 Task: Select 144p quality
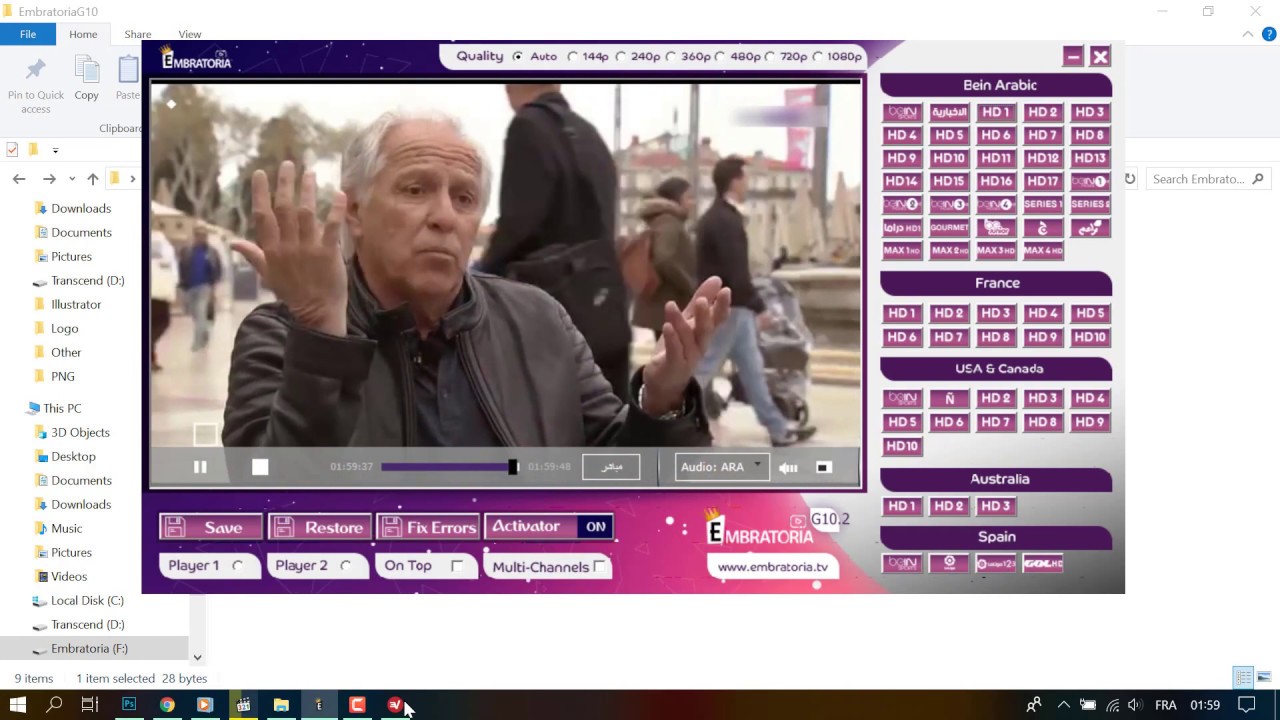click(573, 57)
